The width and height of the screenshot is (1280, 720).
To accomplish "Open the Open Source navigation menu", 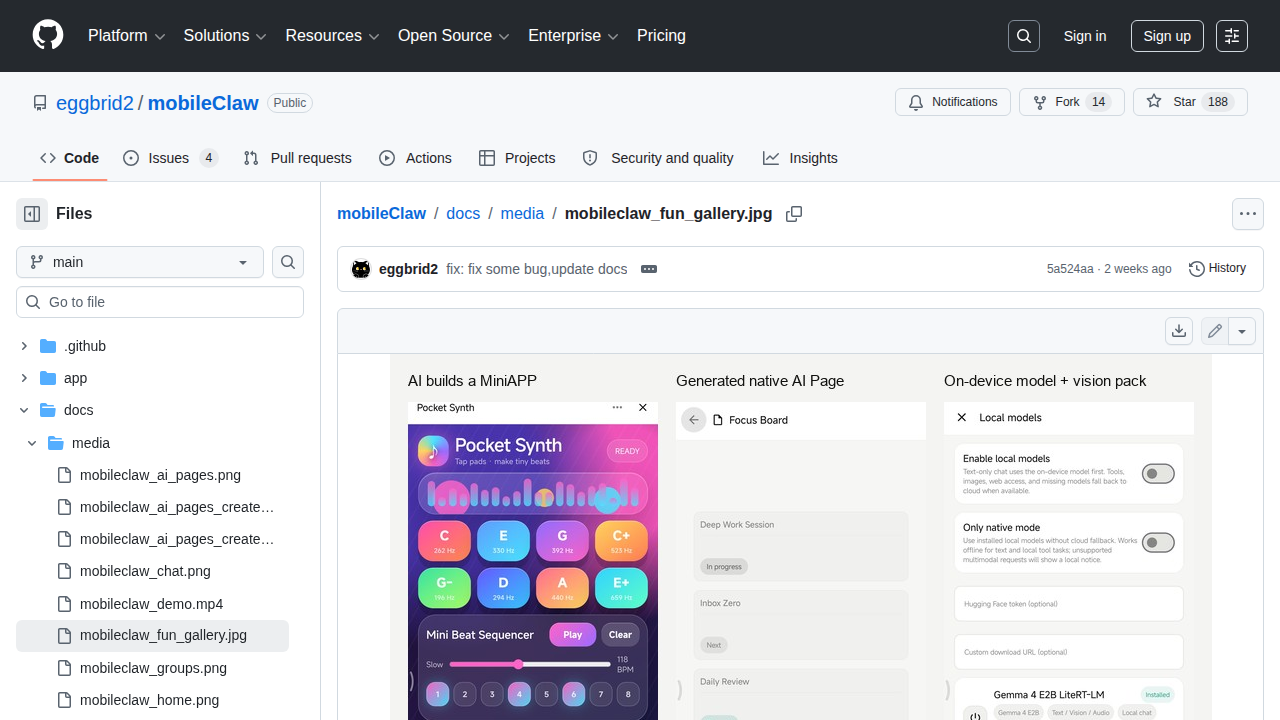I will pos(454,36).
